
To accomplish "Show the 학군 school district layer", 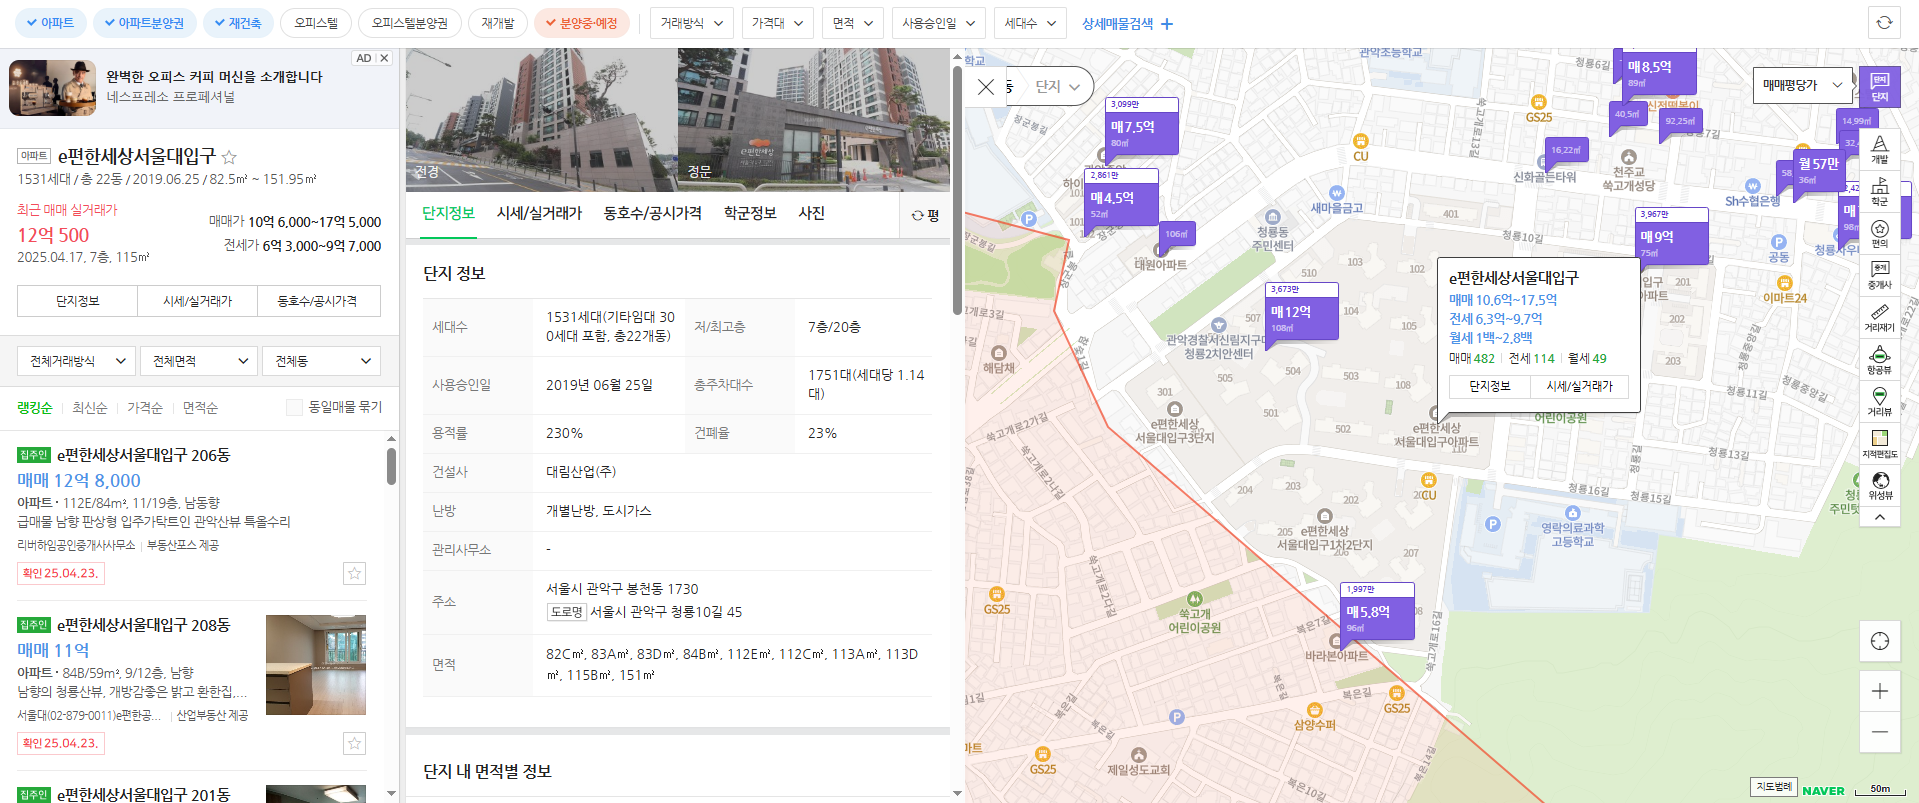I will tap(1880, 191).
